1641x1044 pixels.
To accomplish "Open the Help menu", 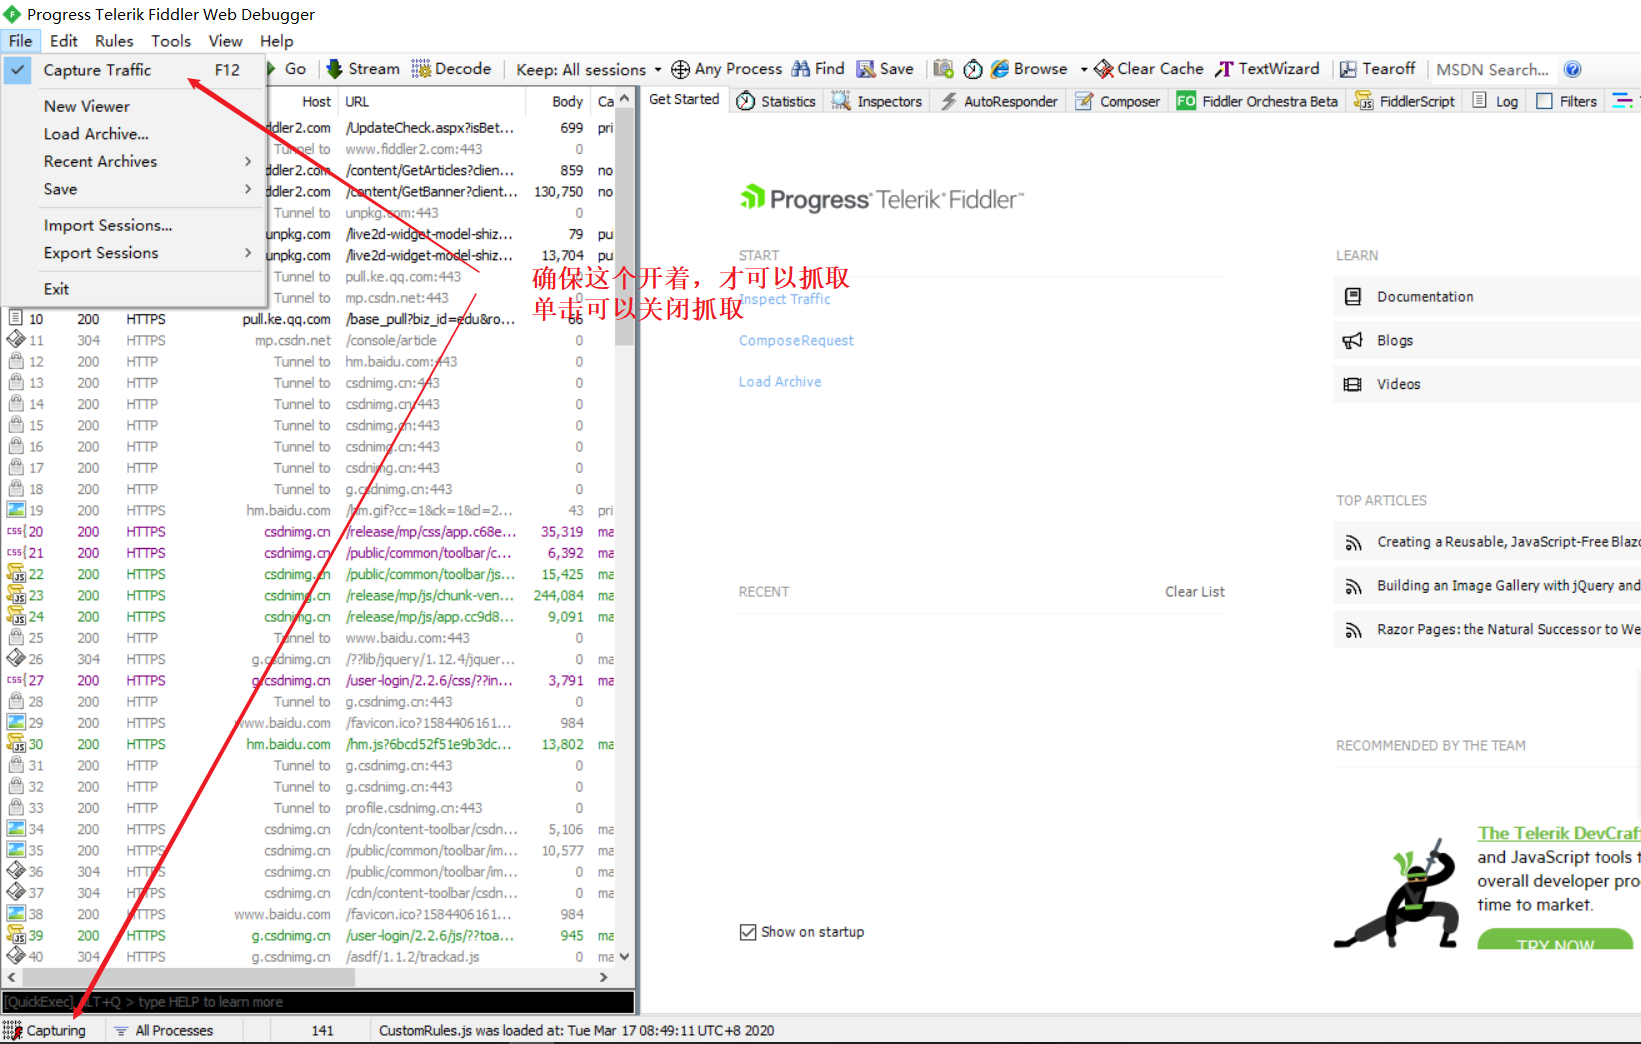I will point(277,41).
